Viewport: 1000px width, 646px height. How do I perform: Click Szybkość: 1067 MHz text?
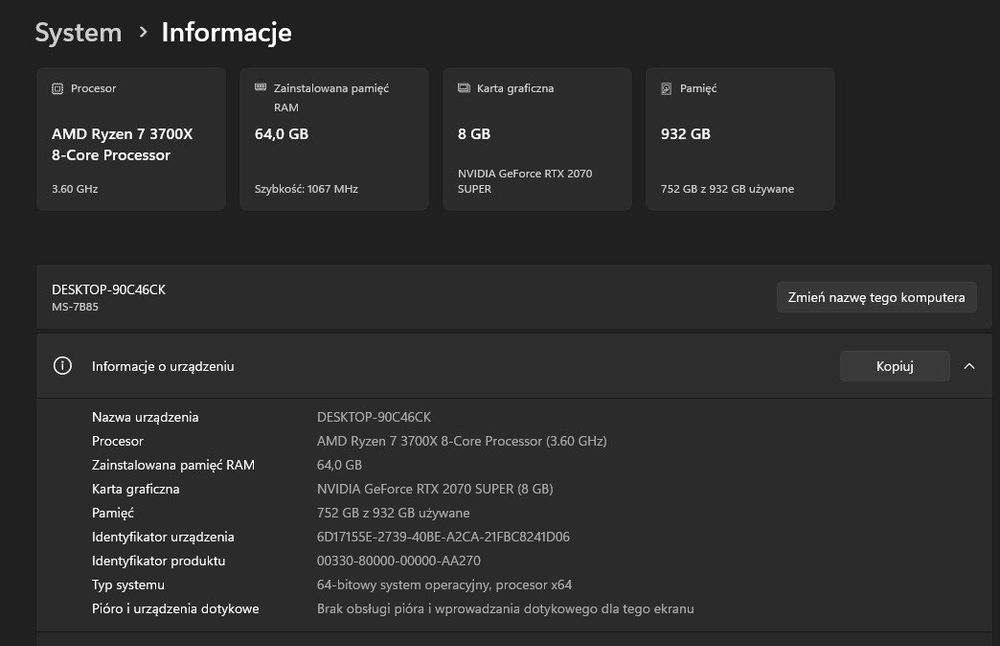306,189
